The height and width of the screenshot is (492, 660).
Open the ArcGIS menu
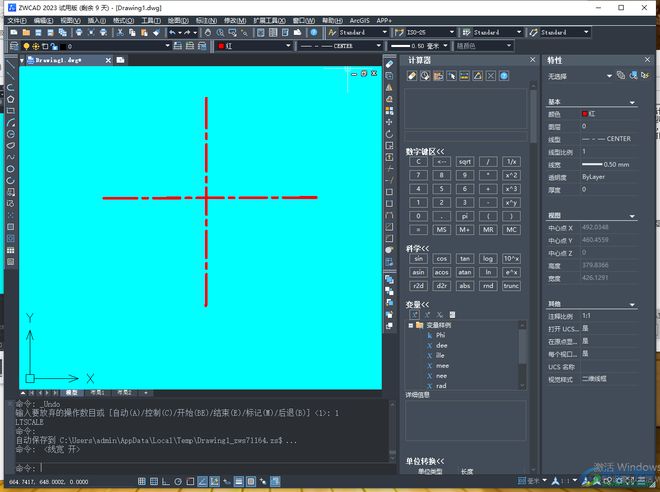coord(359,20)
